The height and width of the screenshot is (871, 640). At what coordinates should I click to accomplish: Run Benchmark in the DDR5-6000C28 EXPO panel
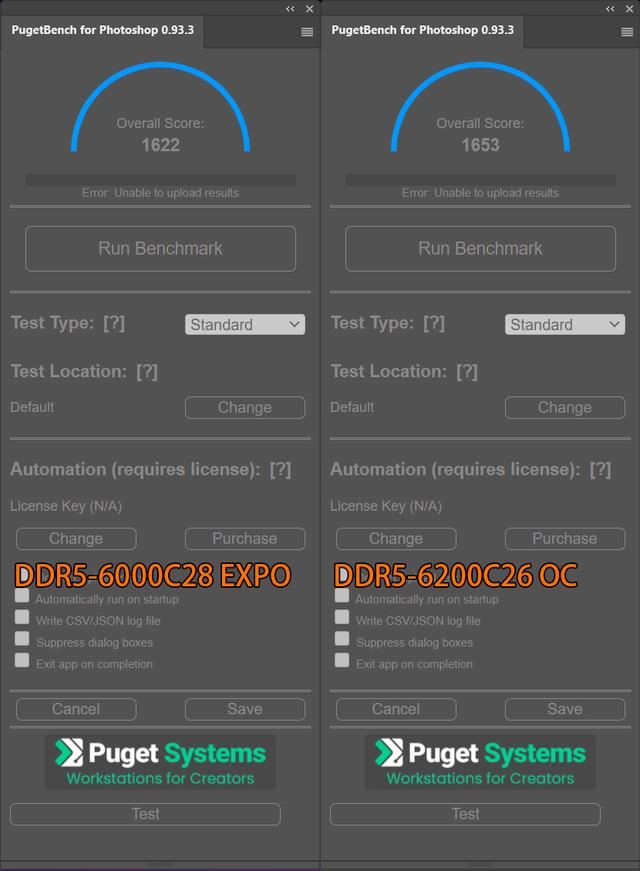161,248
